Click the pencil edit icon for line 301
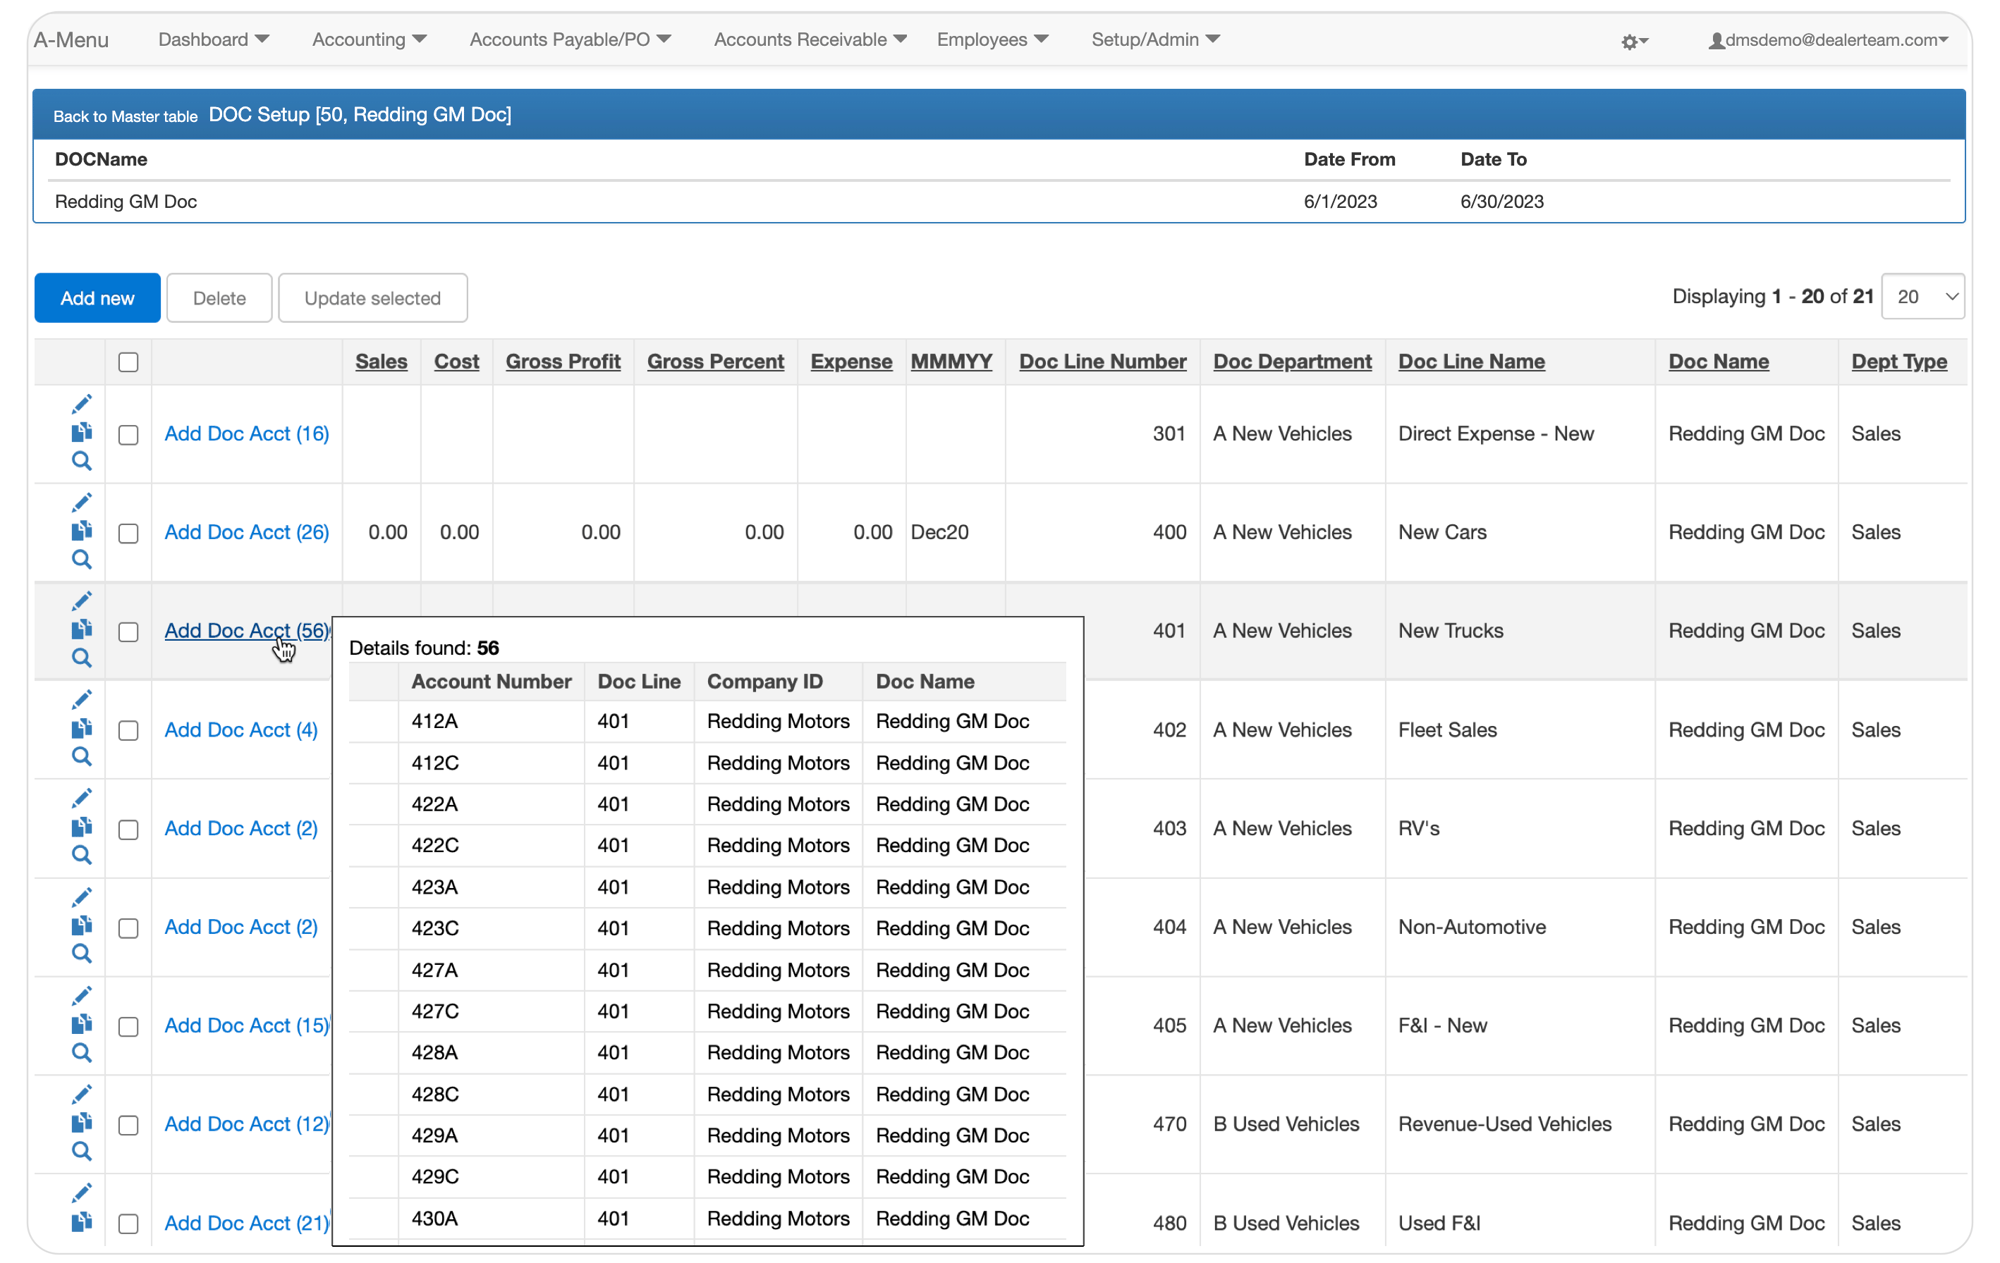 click(x=82, y=404)
